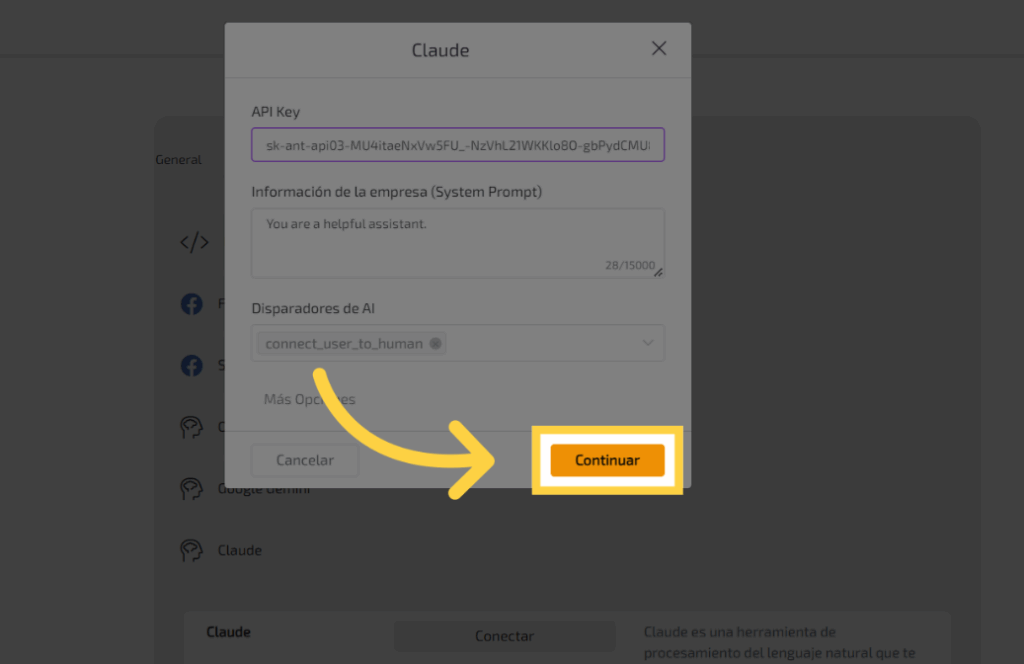
Task: Open the Disparadores de AI dropdown arrow
Action: [646, 344]
